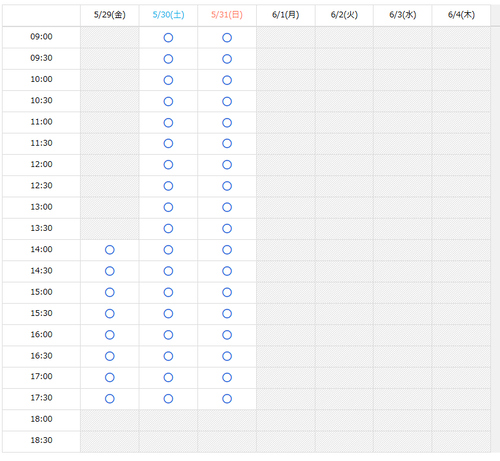Pick the 16:00 slot on 5/30(土)
500x461 pixels.
(168, 335)
